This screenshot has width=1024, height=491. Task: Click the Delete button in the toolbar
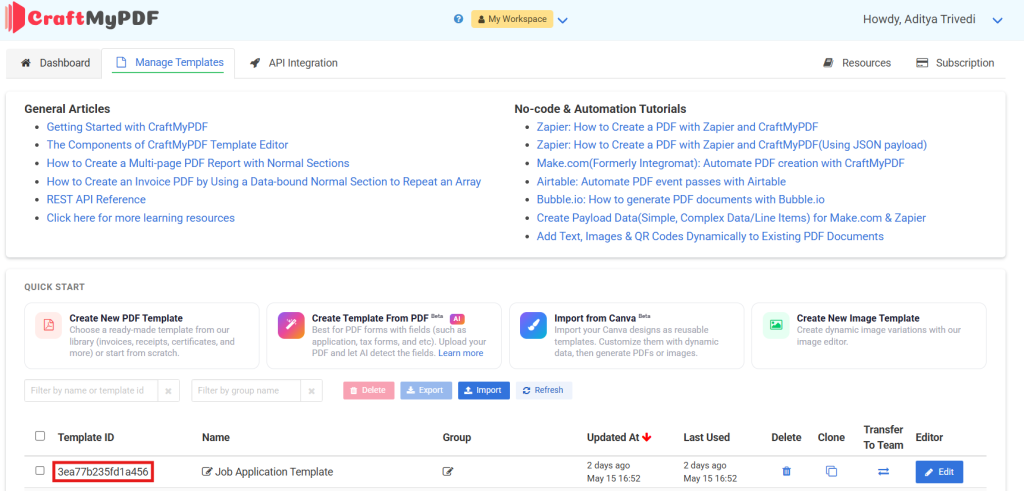(369, 390)
